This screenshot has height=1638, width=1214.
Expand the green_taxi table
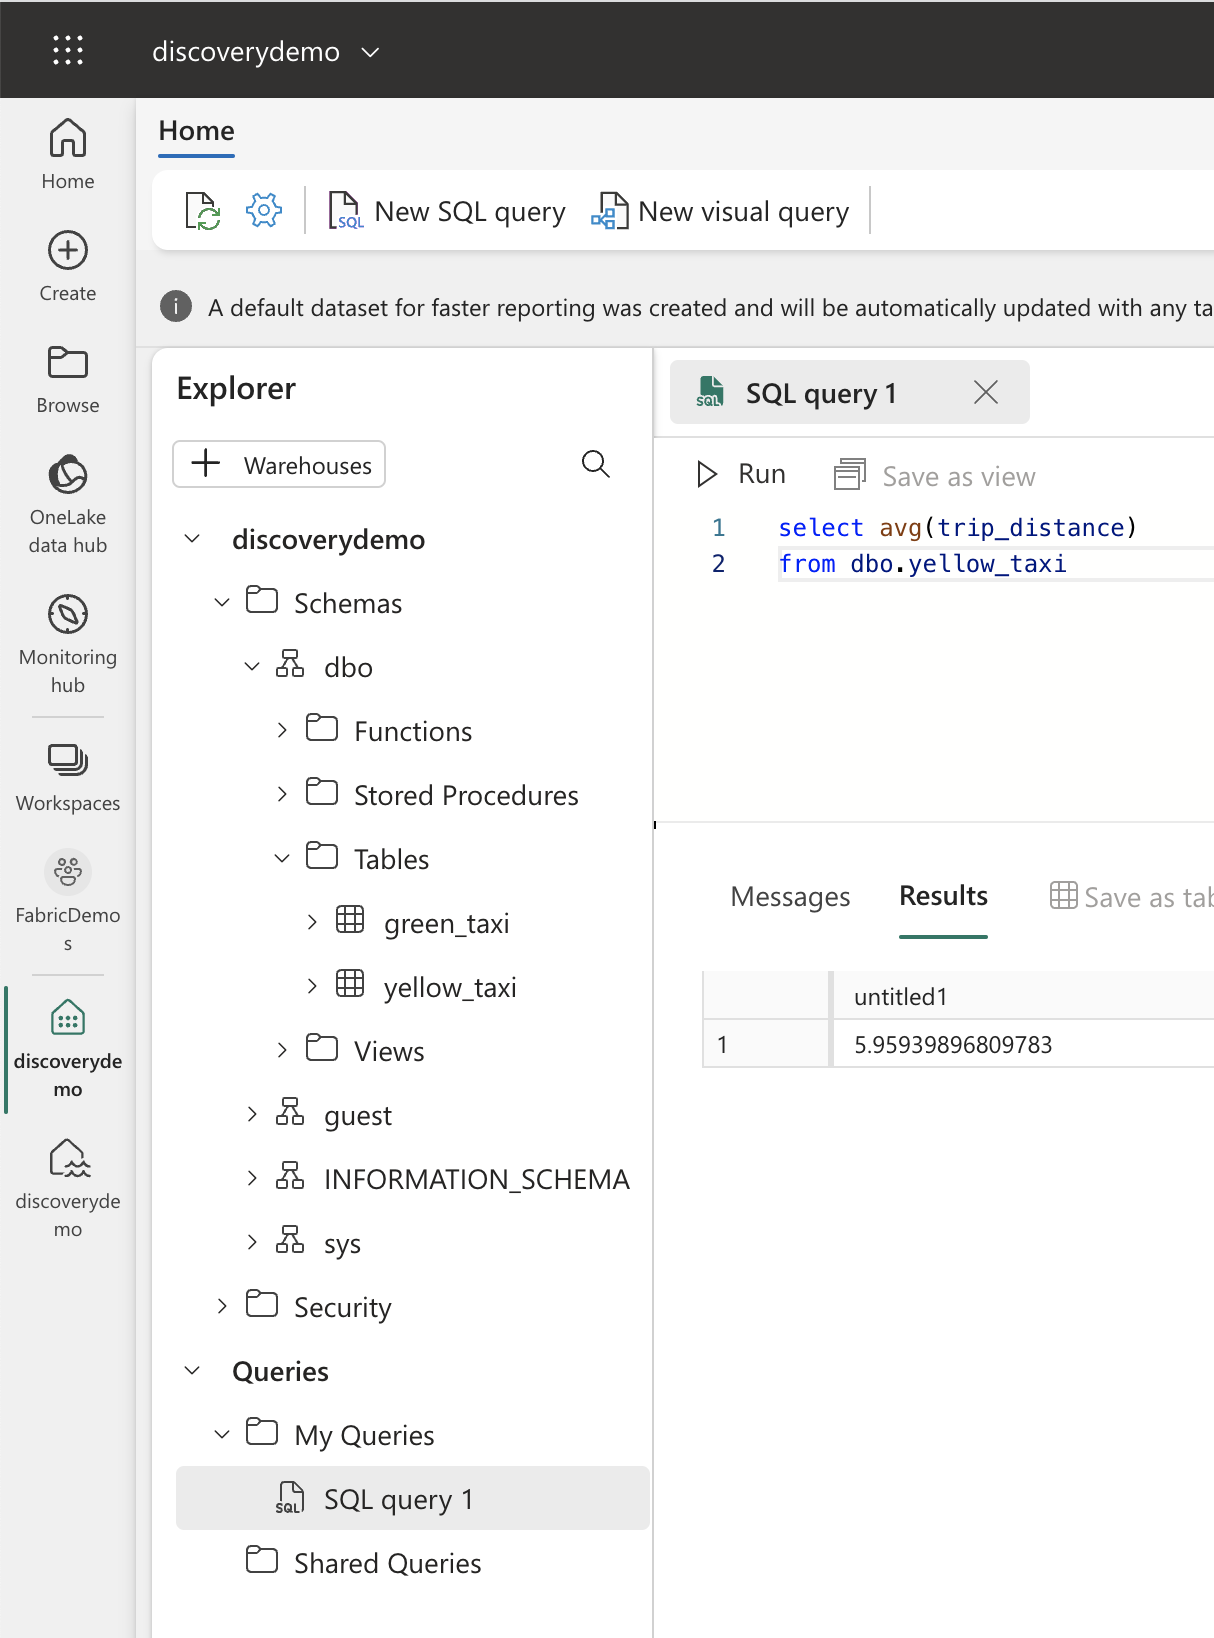[312, 923]
